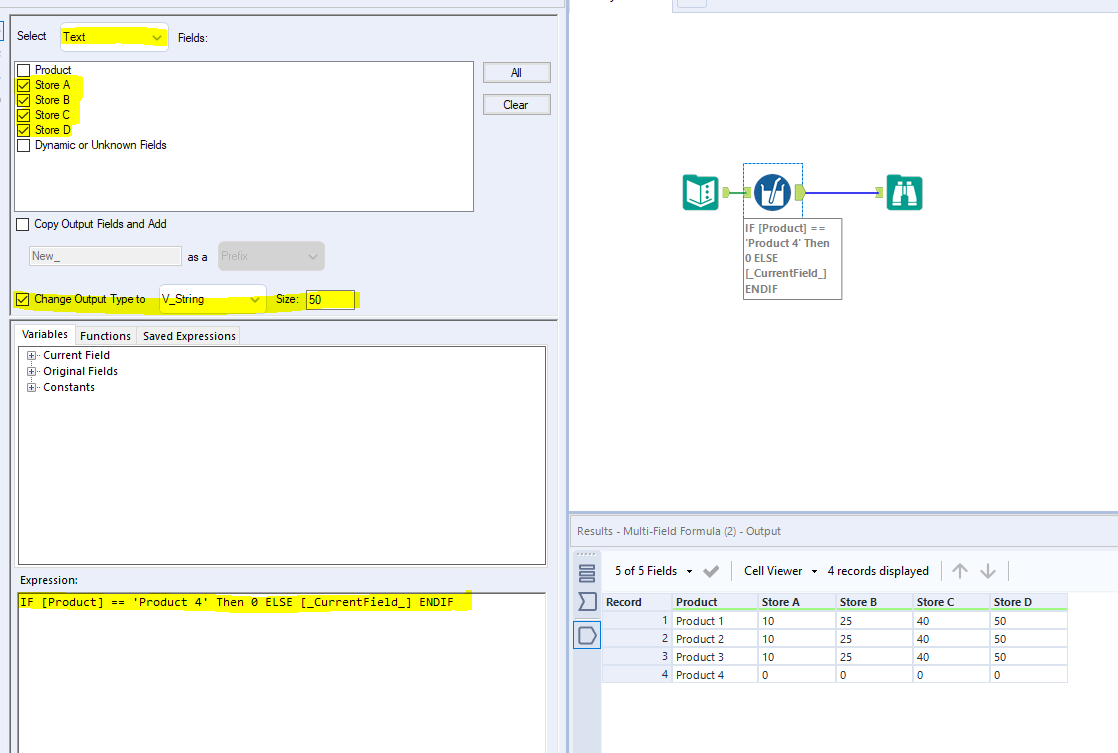Click the All button to select every field

[516, 72]
